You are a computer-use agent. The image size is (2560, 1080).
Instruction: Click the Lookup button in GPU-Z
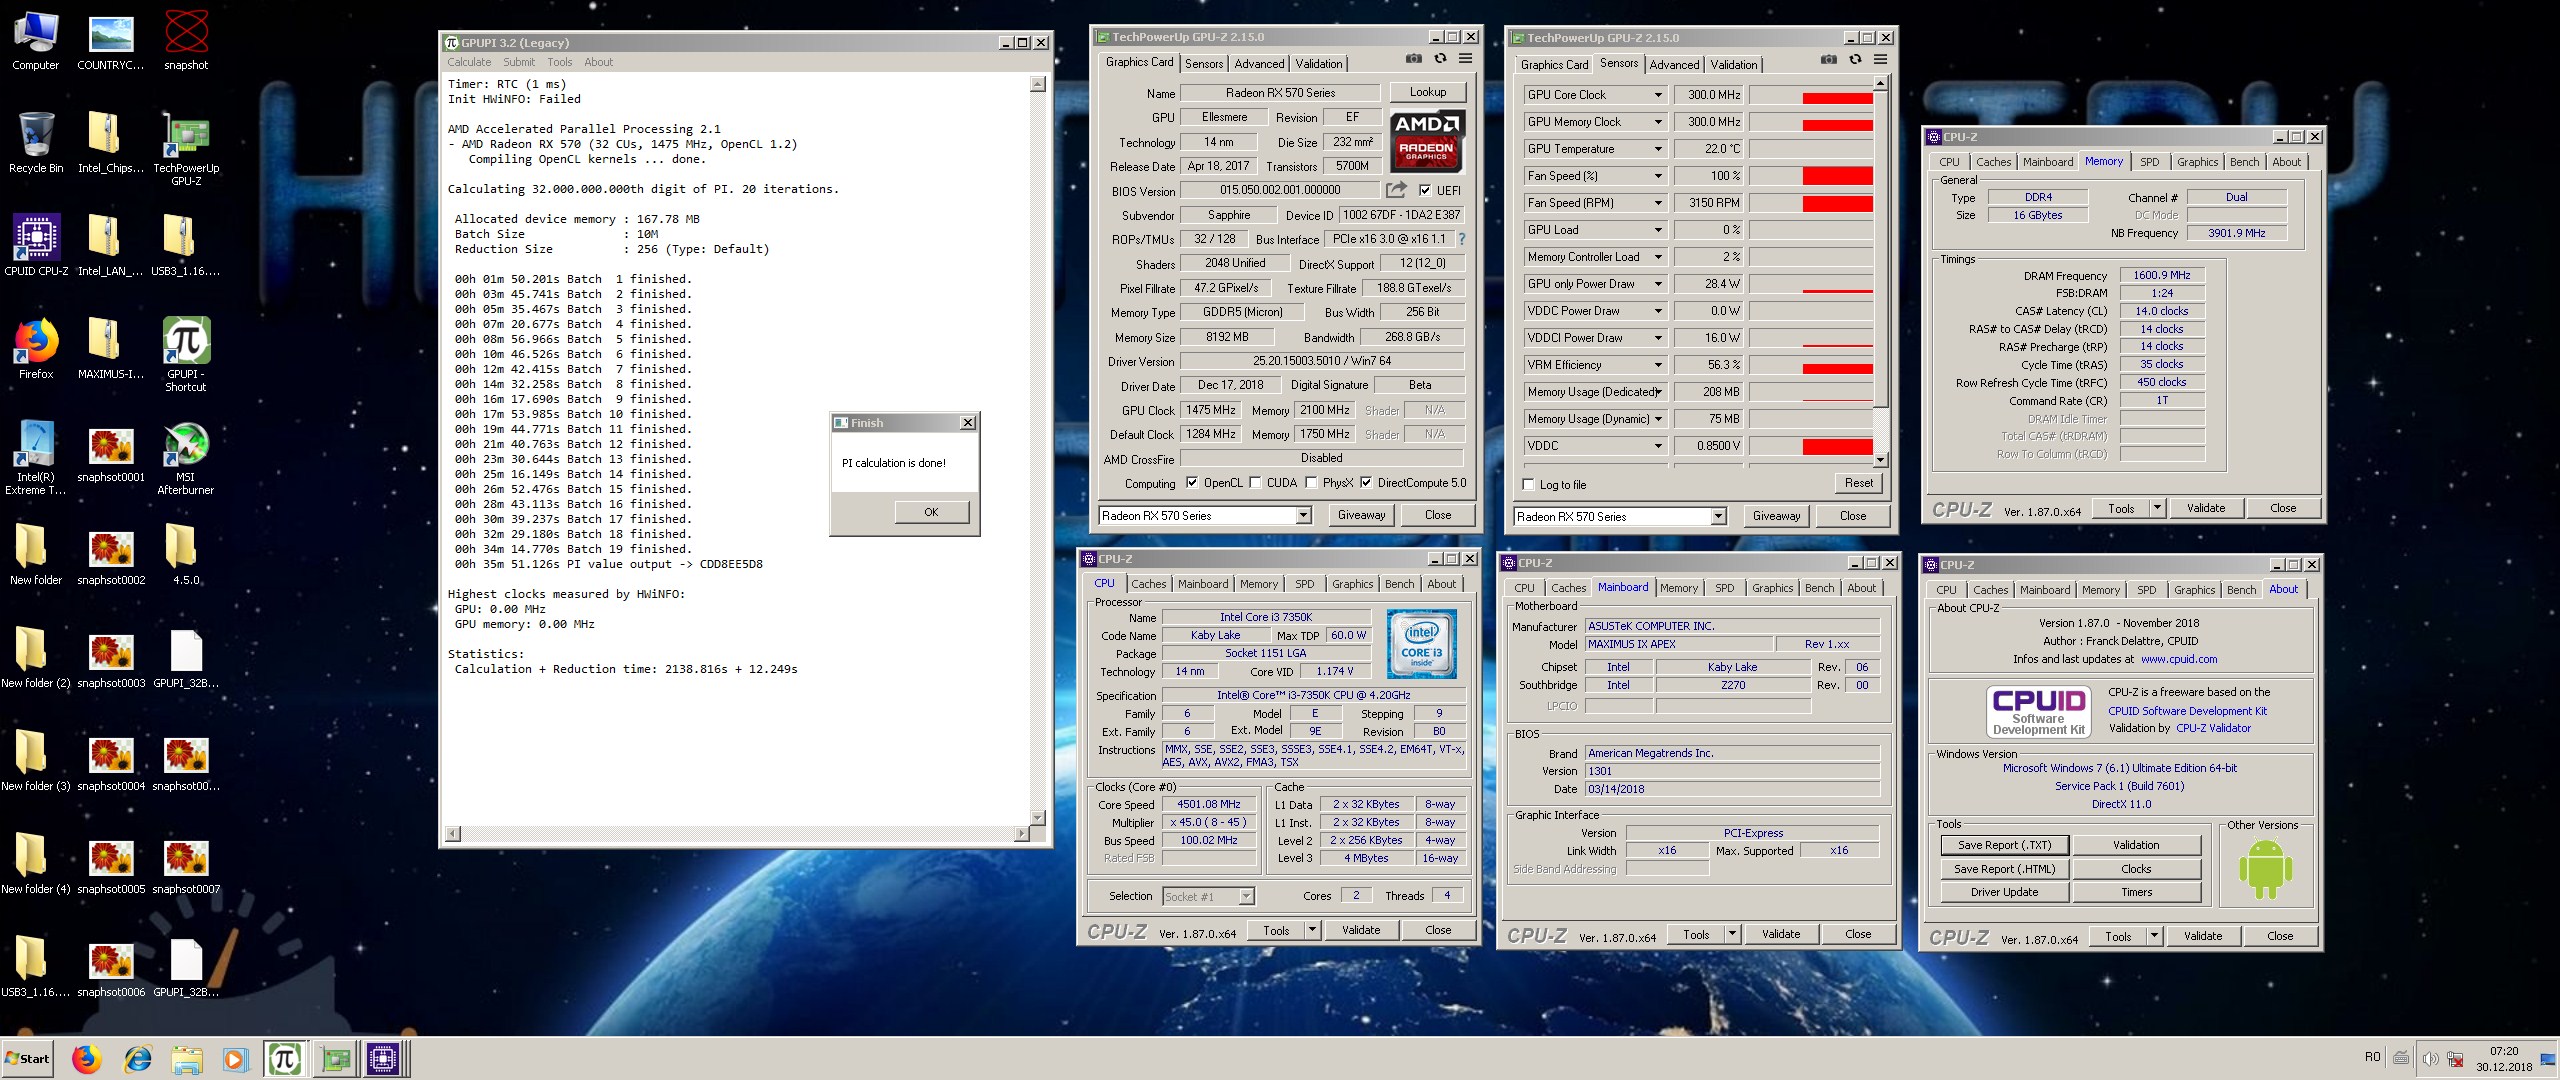coord(1427,92)
